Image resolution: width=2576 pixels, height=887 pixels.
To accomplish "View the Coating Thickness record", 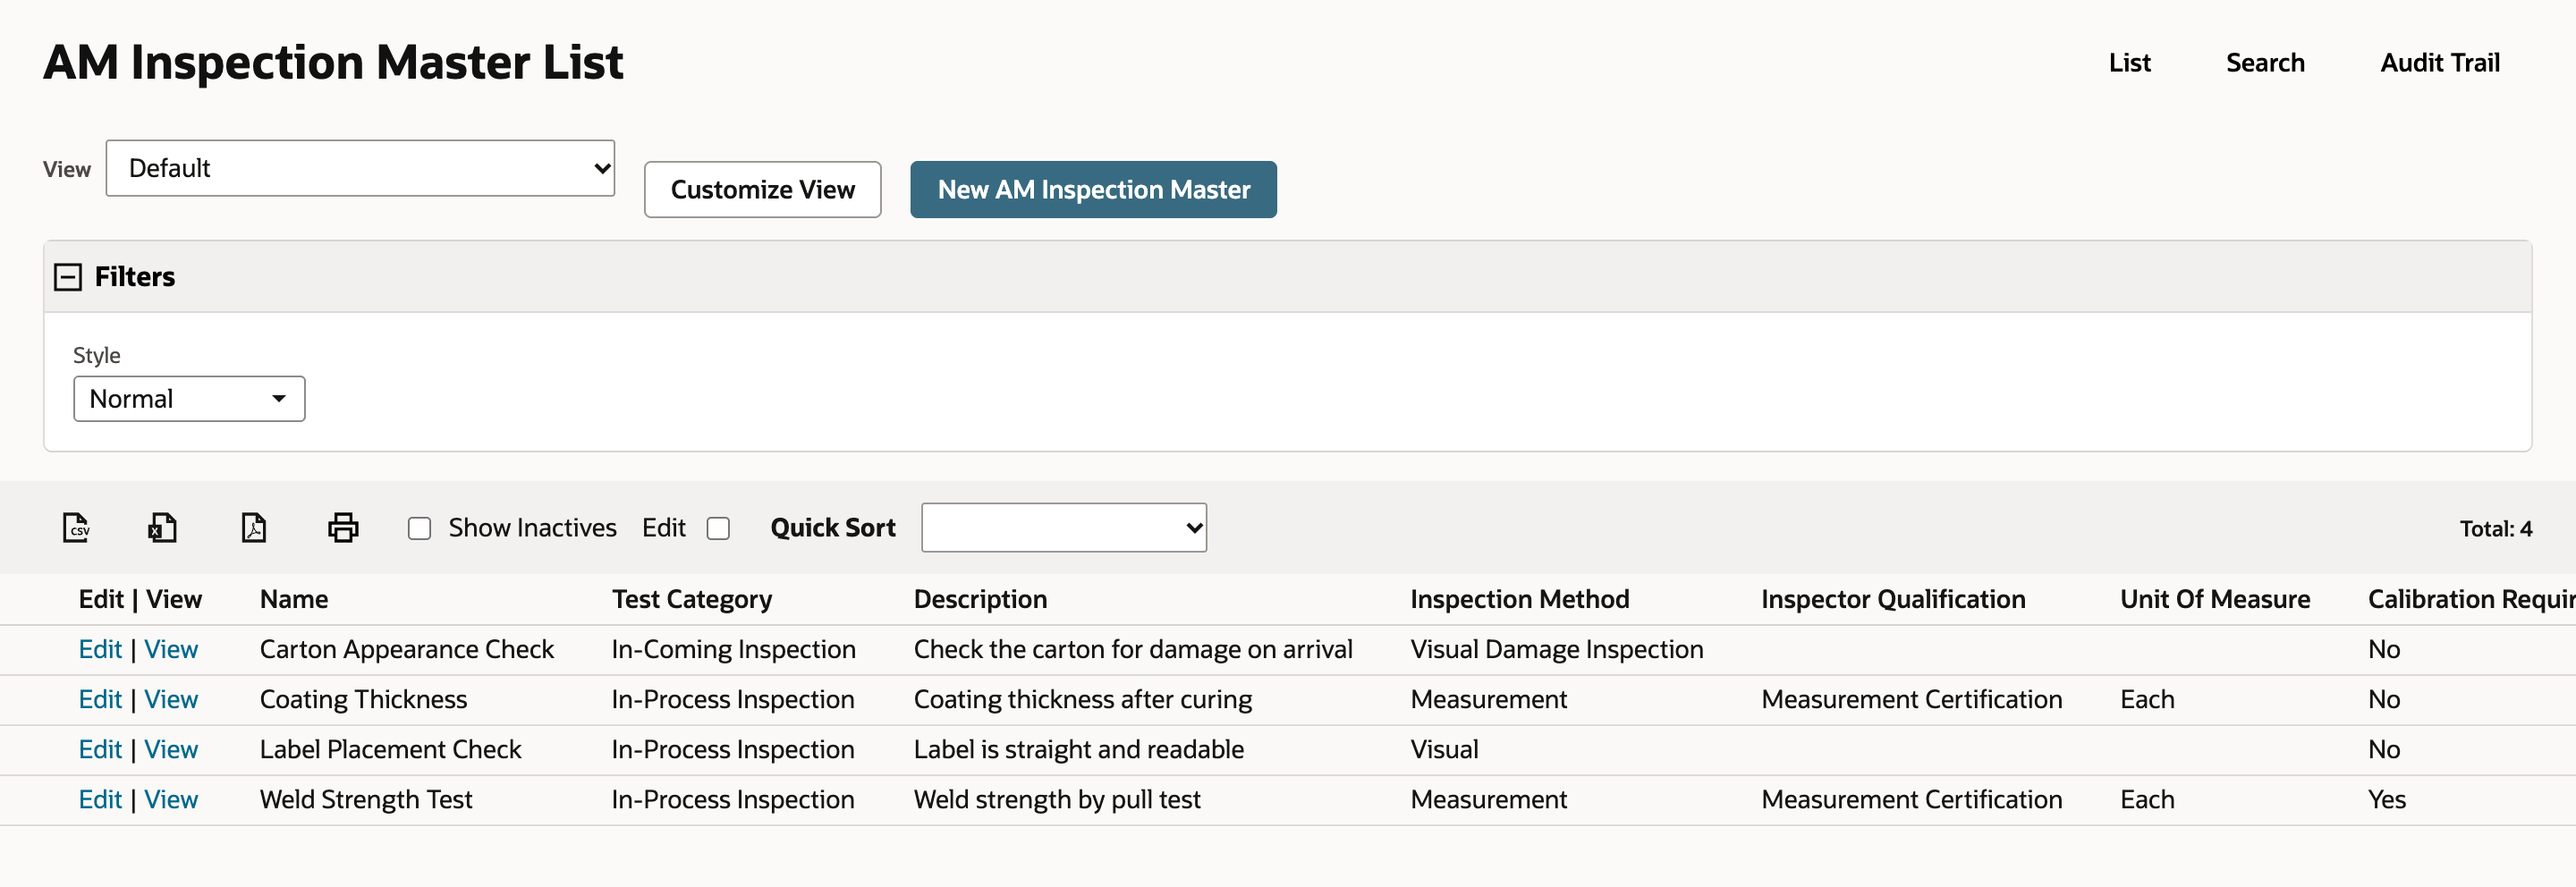I will (x=171, y=700).
